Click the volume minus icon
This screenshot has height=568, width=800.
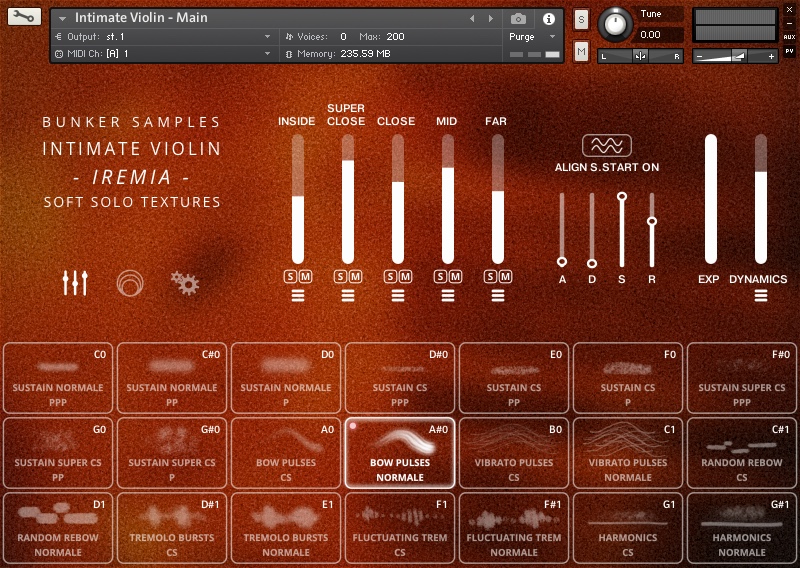tap(699, 56)
